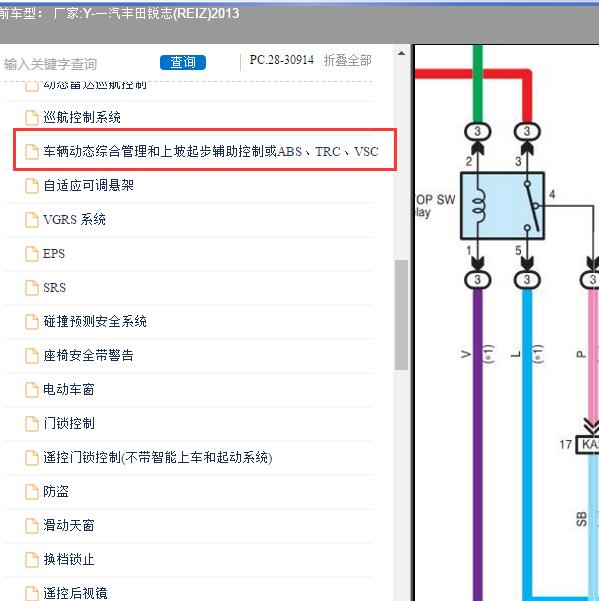Select 车辆动态综合管理和上坡起步辅助控制 ABS TRC VSC entry
Viewport: 599px width, 601px height.
211,151
